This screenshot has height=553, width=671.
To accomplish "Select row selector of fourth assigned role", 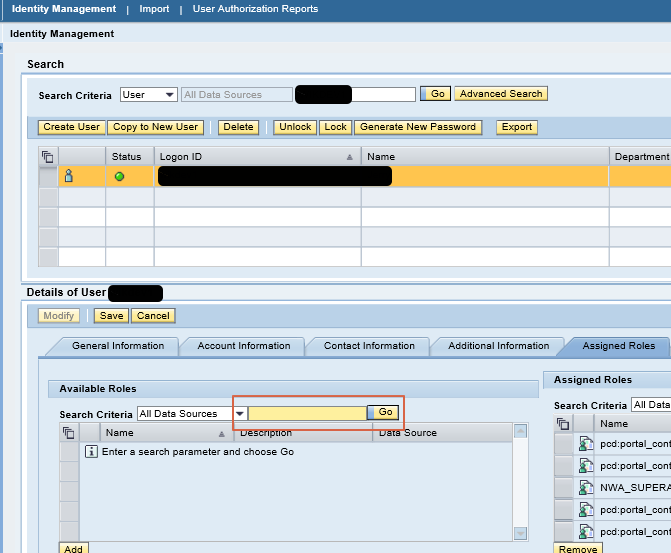I will click(x=564, y=509).
